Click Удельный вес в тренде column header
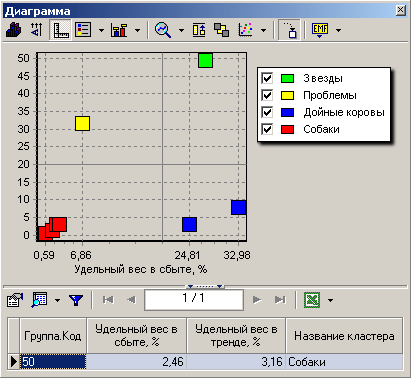Screen dimensions: 411x378 [236, 336]
